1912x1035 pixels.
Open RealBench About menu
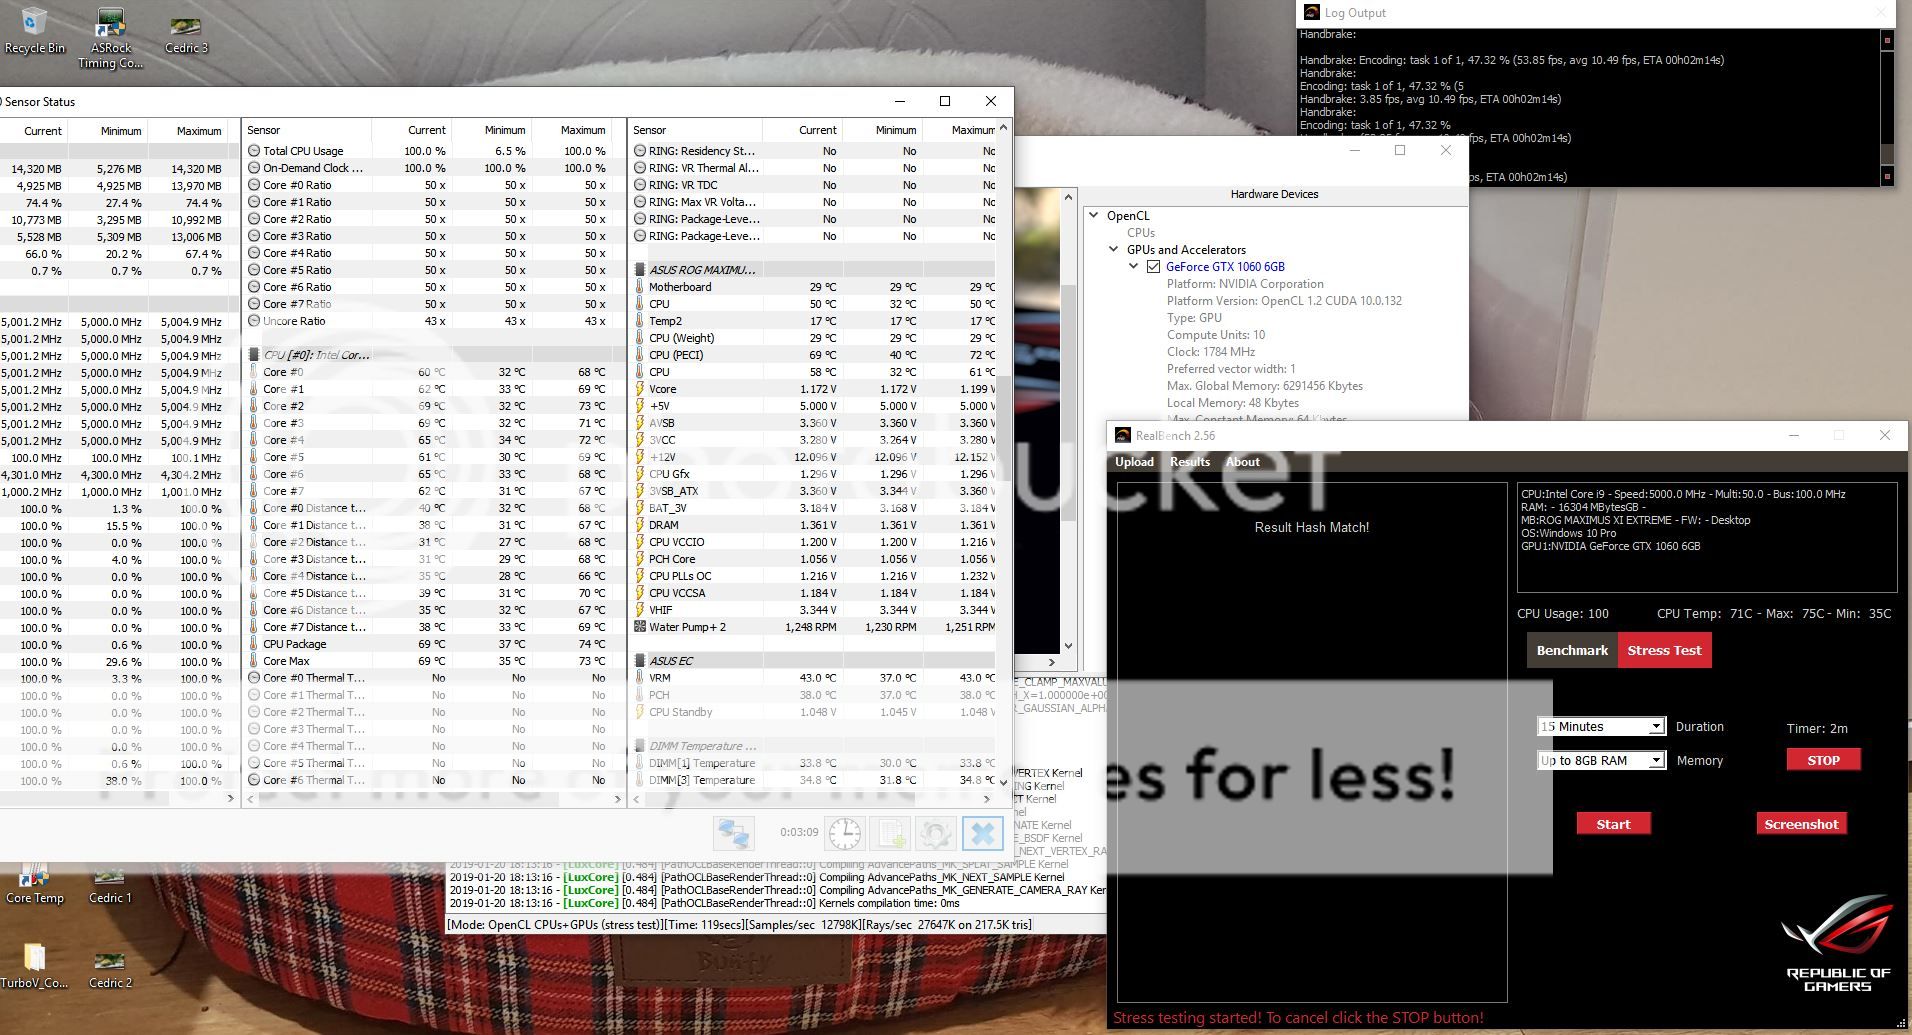pos(1242,462)
